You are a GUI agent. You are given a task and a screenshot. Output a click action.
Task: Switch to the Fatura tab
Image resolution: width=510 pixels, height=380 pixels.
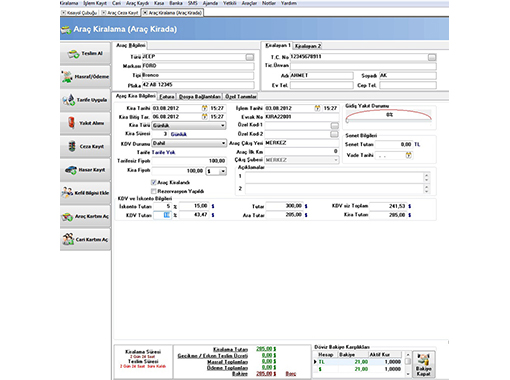pos(167,97)
